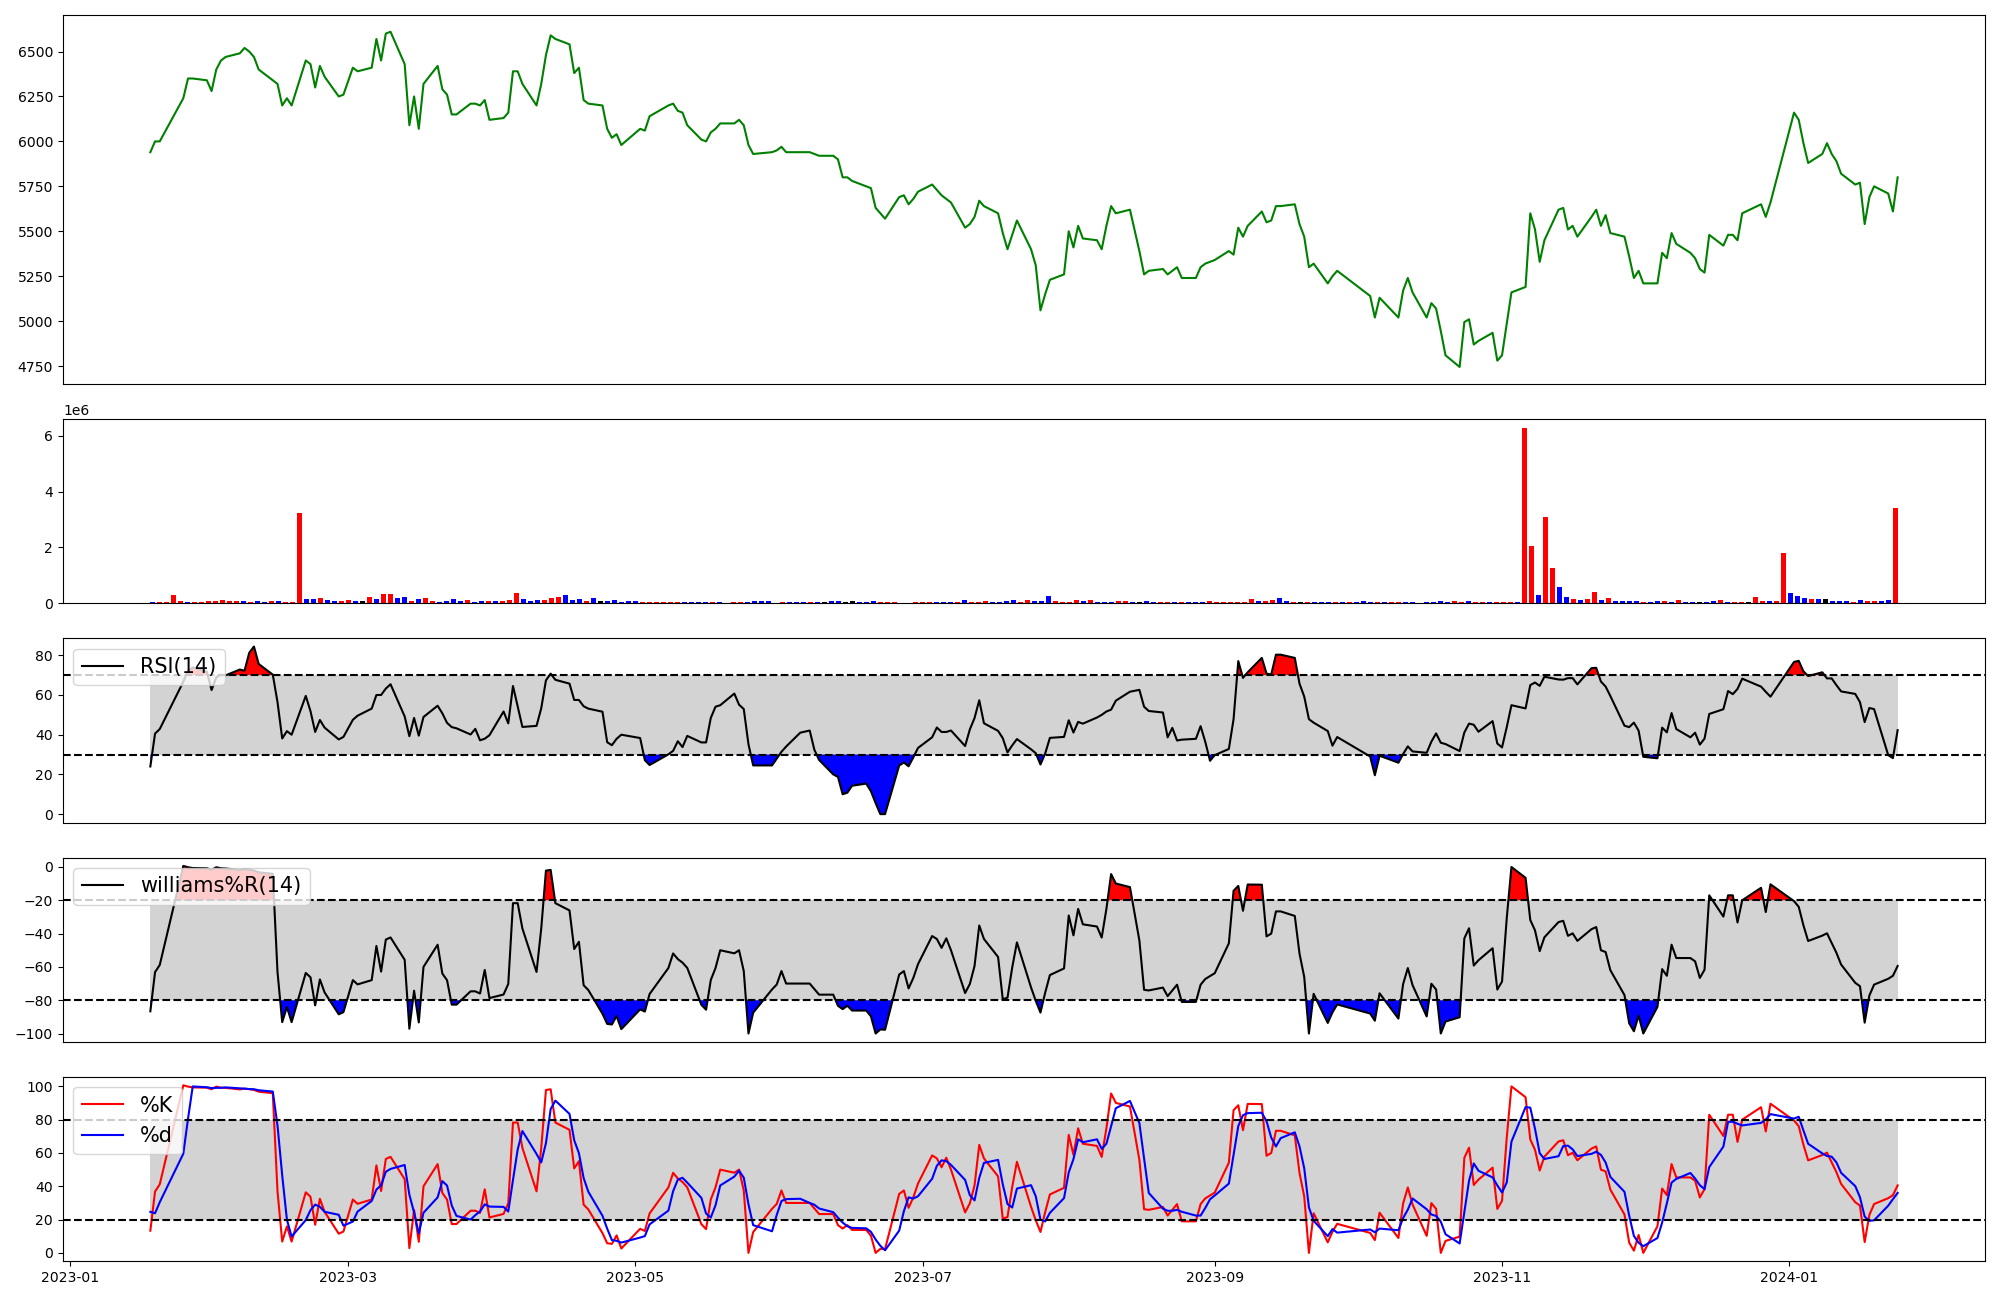Viewport: 2000px width, 1300px height.
Task: Click the -80 tick on Williams %R axis
Action: [39, 1001]
